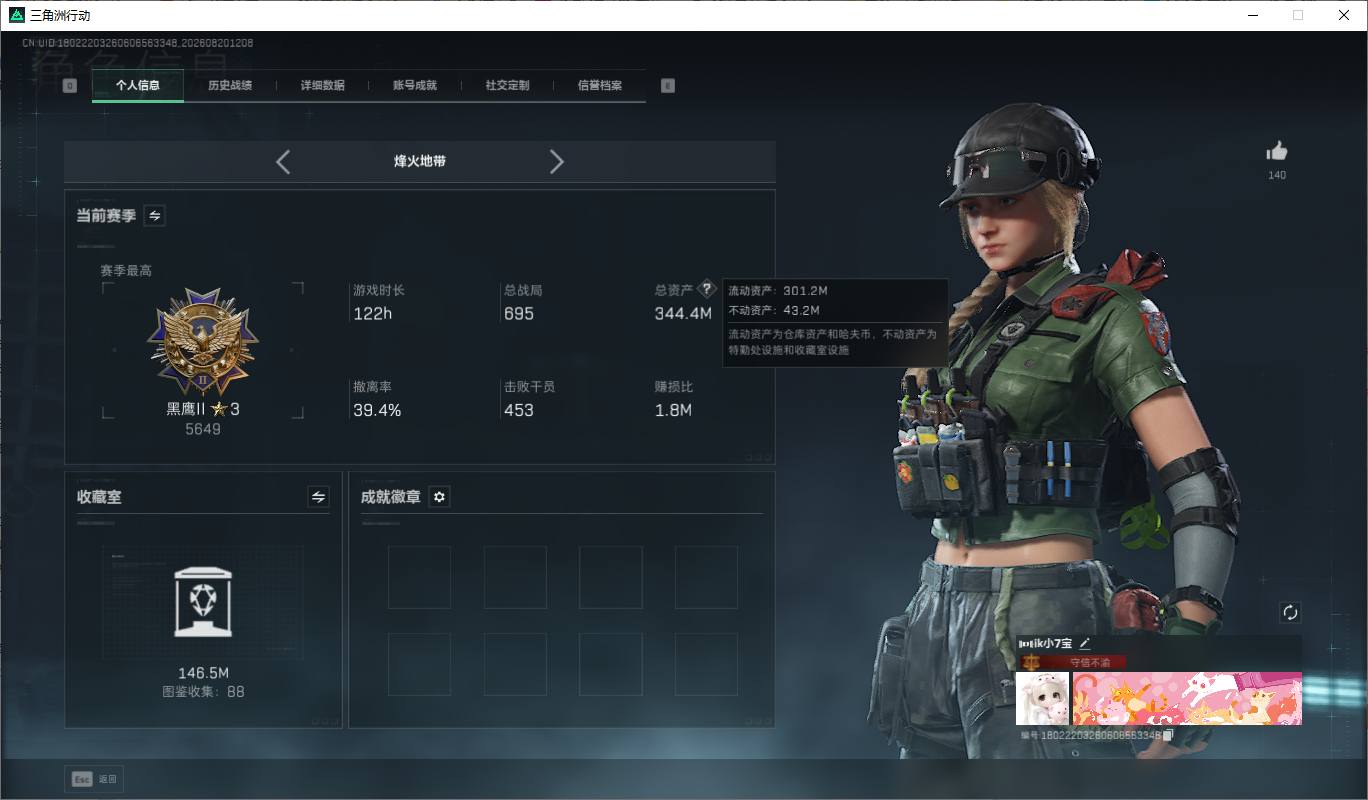Open the 收藏室 display case icon
The image size is (1368, 800).
203,601
